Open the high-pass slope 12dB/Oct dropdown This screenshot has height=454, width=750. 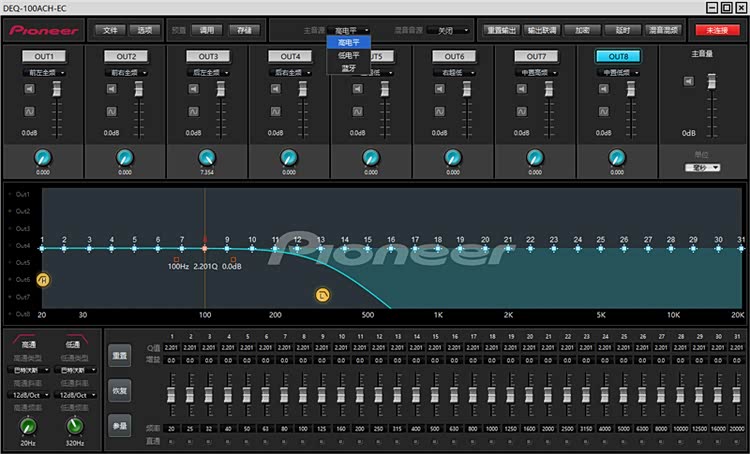tap(29, 395)
